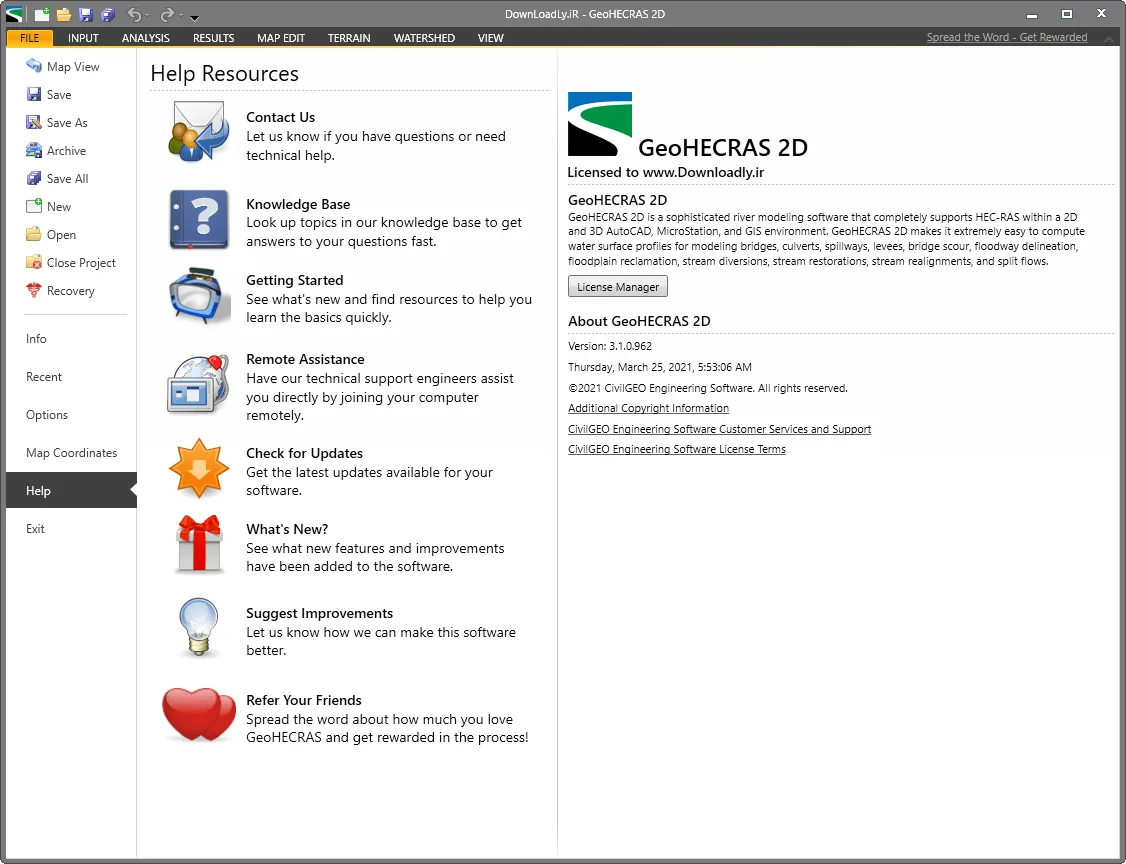Click the GeoHECRAS app logo in title bar
Image resolution: width=1126 pixels, height=864 pixels.
click(14, 14)
